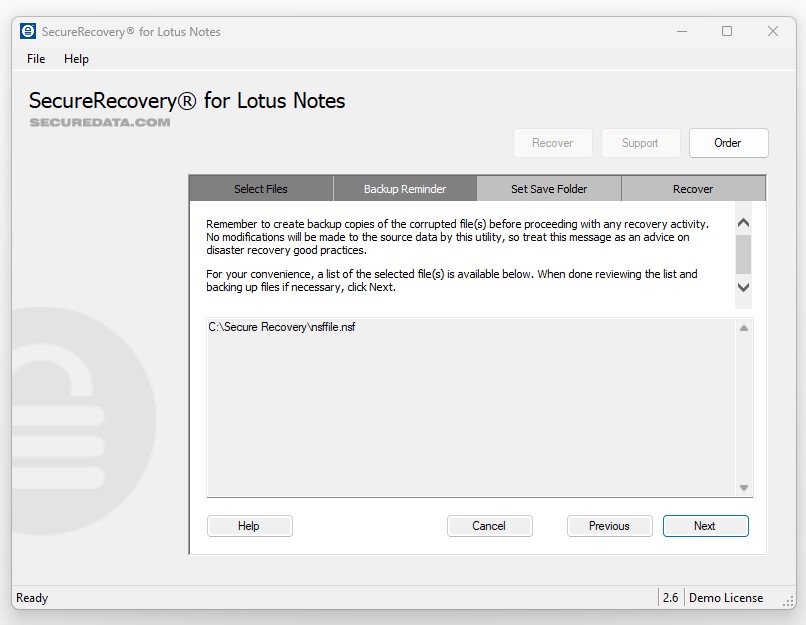The width and height of the screenshot is (806, 625).
Task: Click the scrollbar down arrow of instructions pane
Action: point(743,288)
